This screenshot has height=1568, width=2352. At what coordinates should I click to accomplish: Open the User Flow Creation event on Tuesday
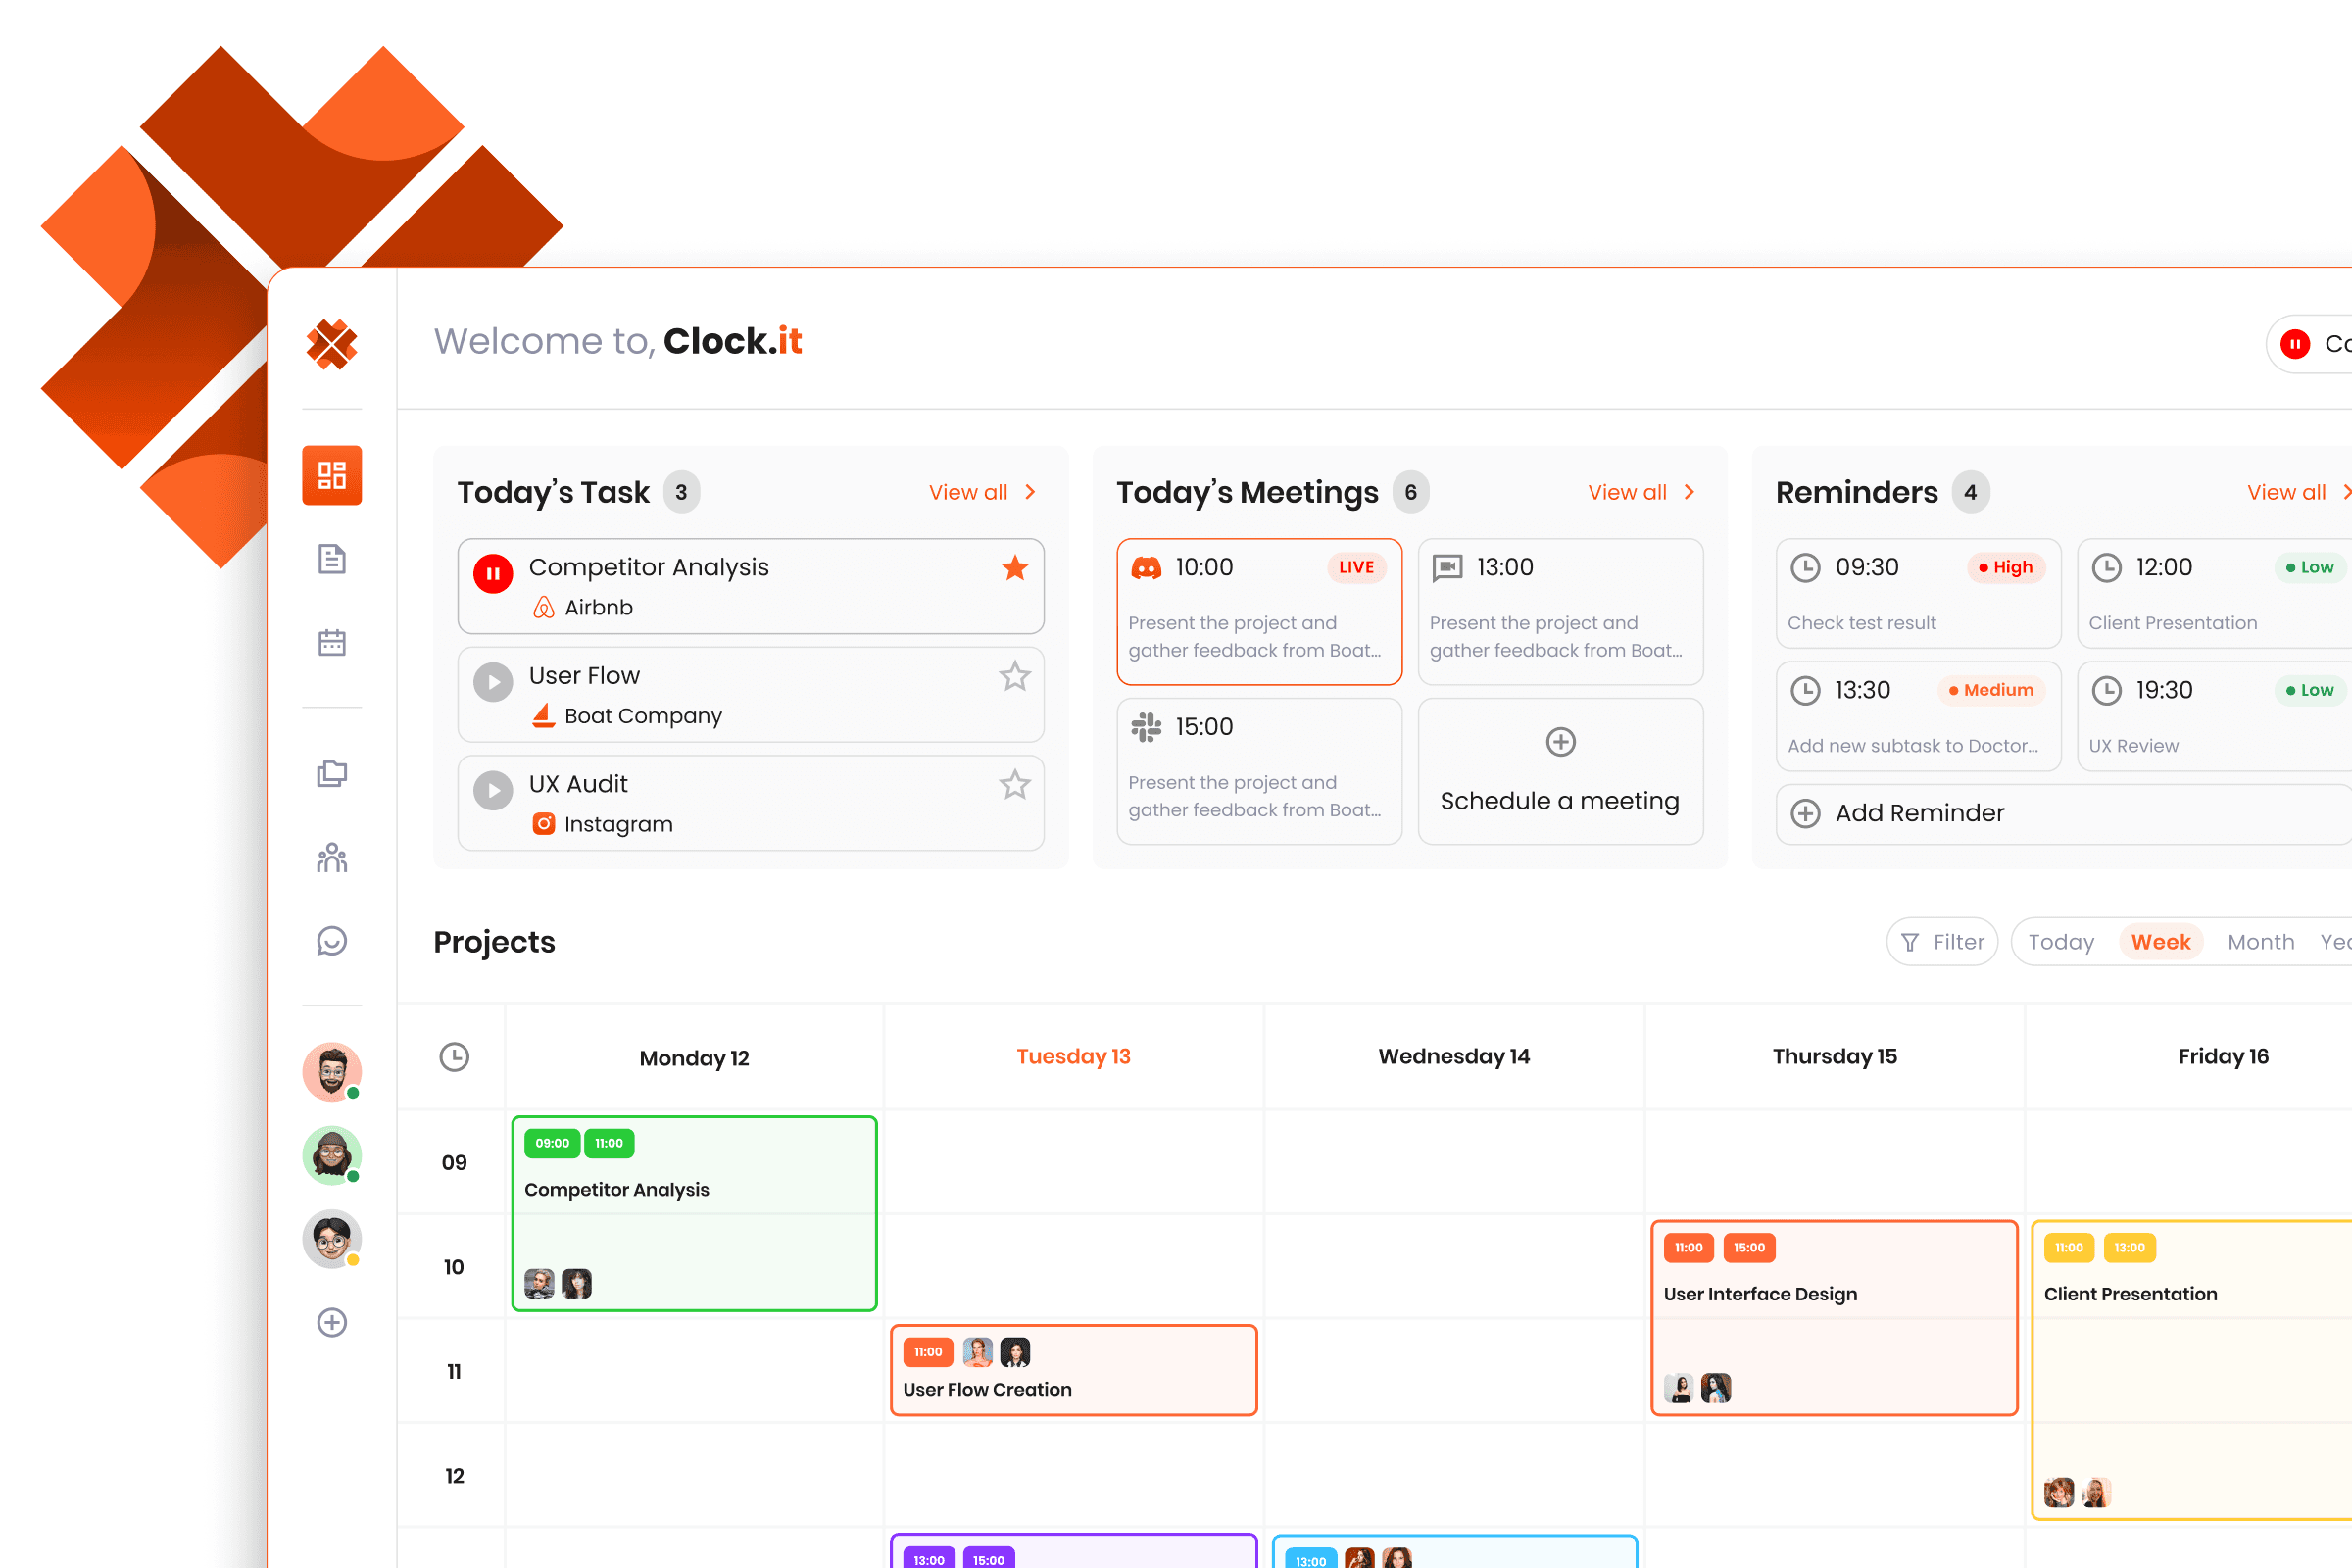1073,1370
